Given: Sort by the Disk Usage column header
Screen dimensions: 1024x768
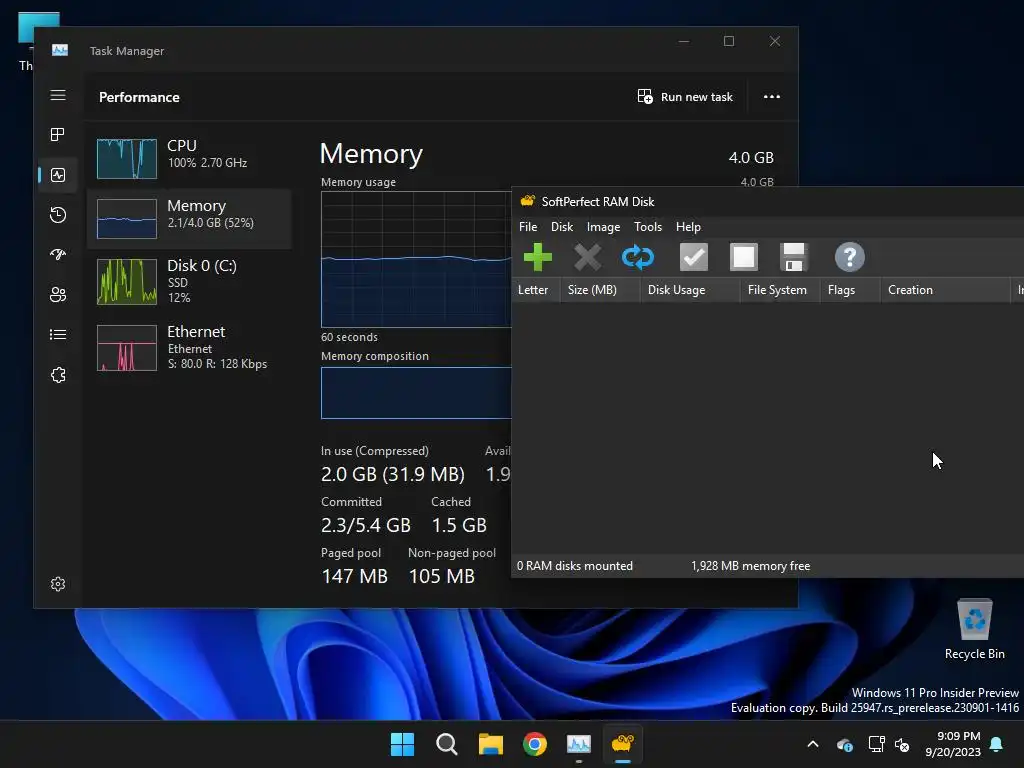Looking at the screenshot, I should pyautogui.click(x=690, y=290).
